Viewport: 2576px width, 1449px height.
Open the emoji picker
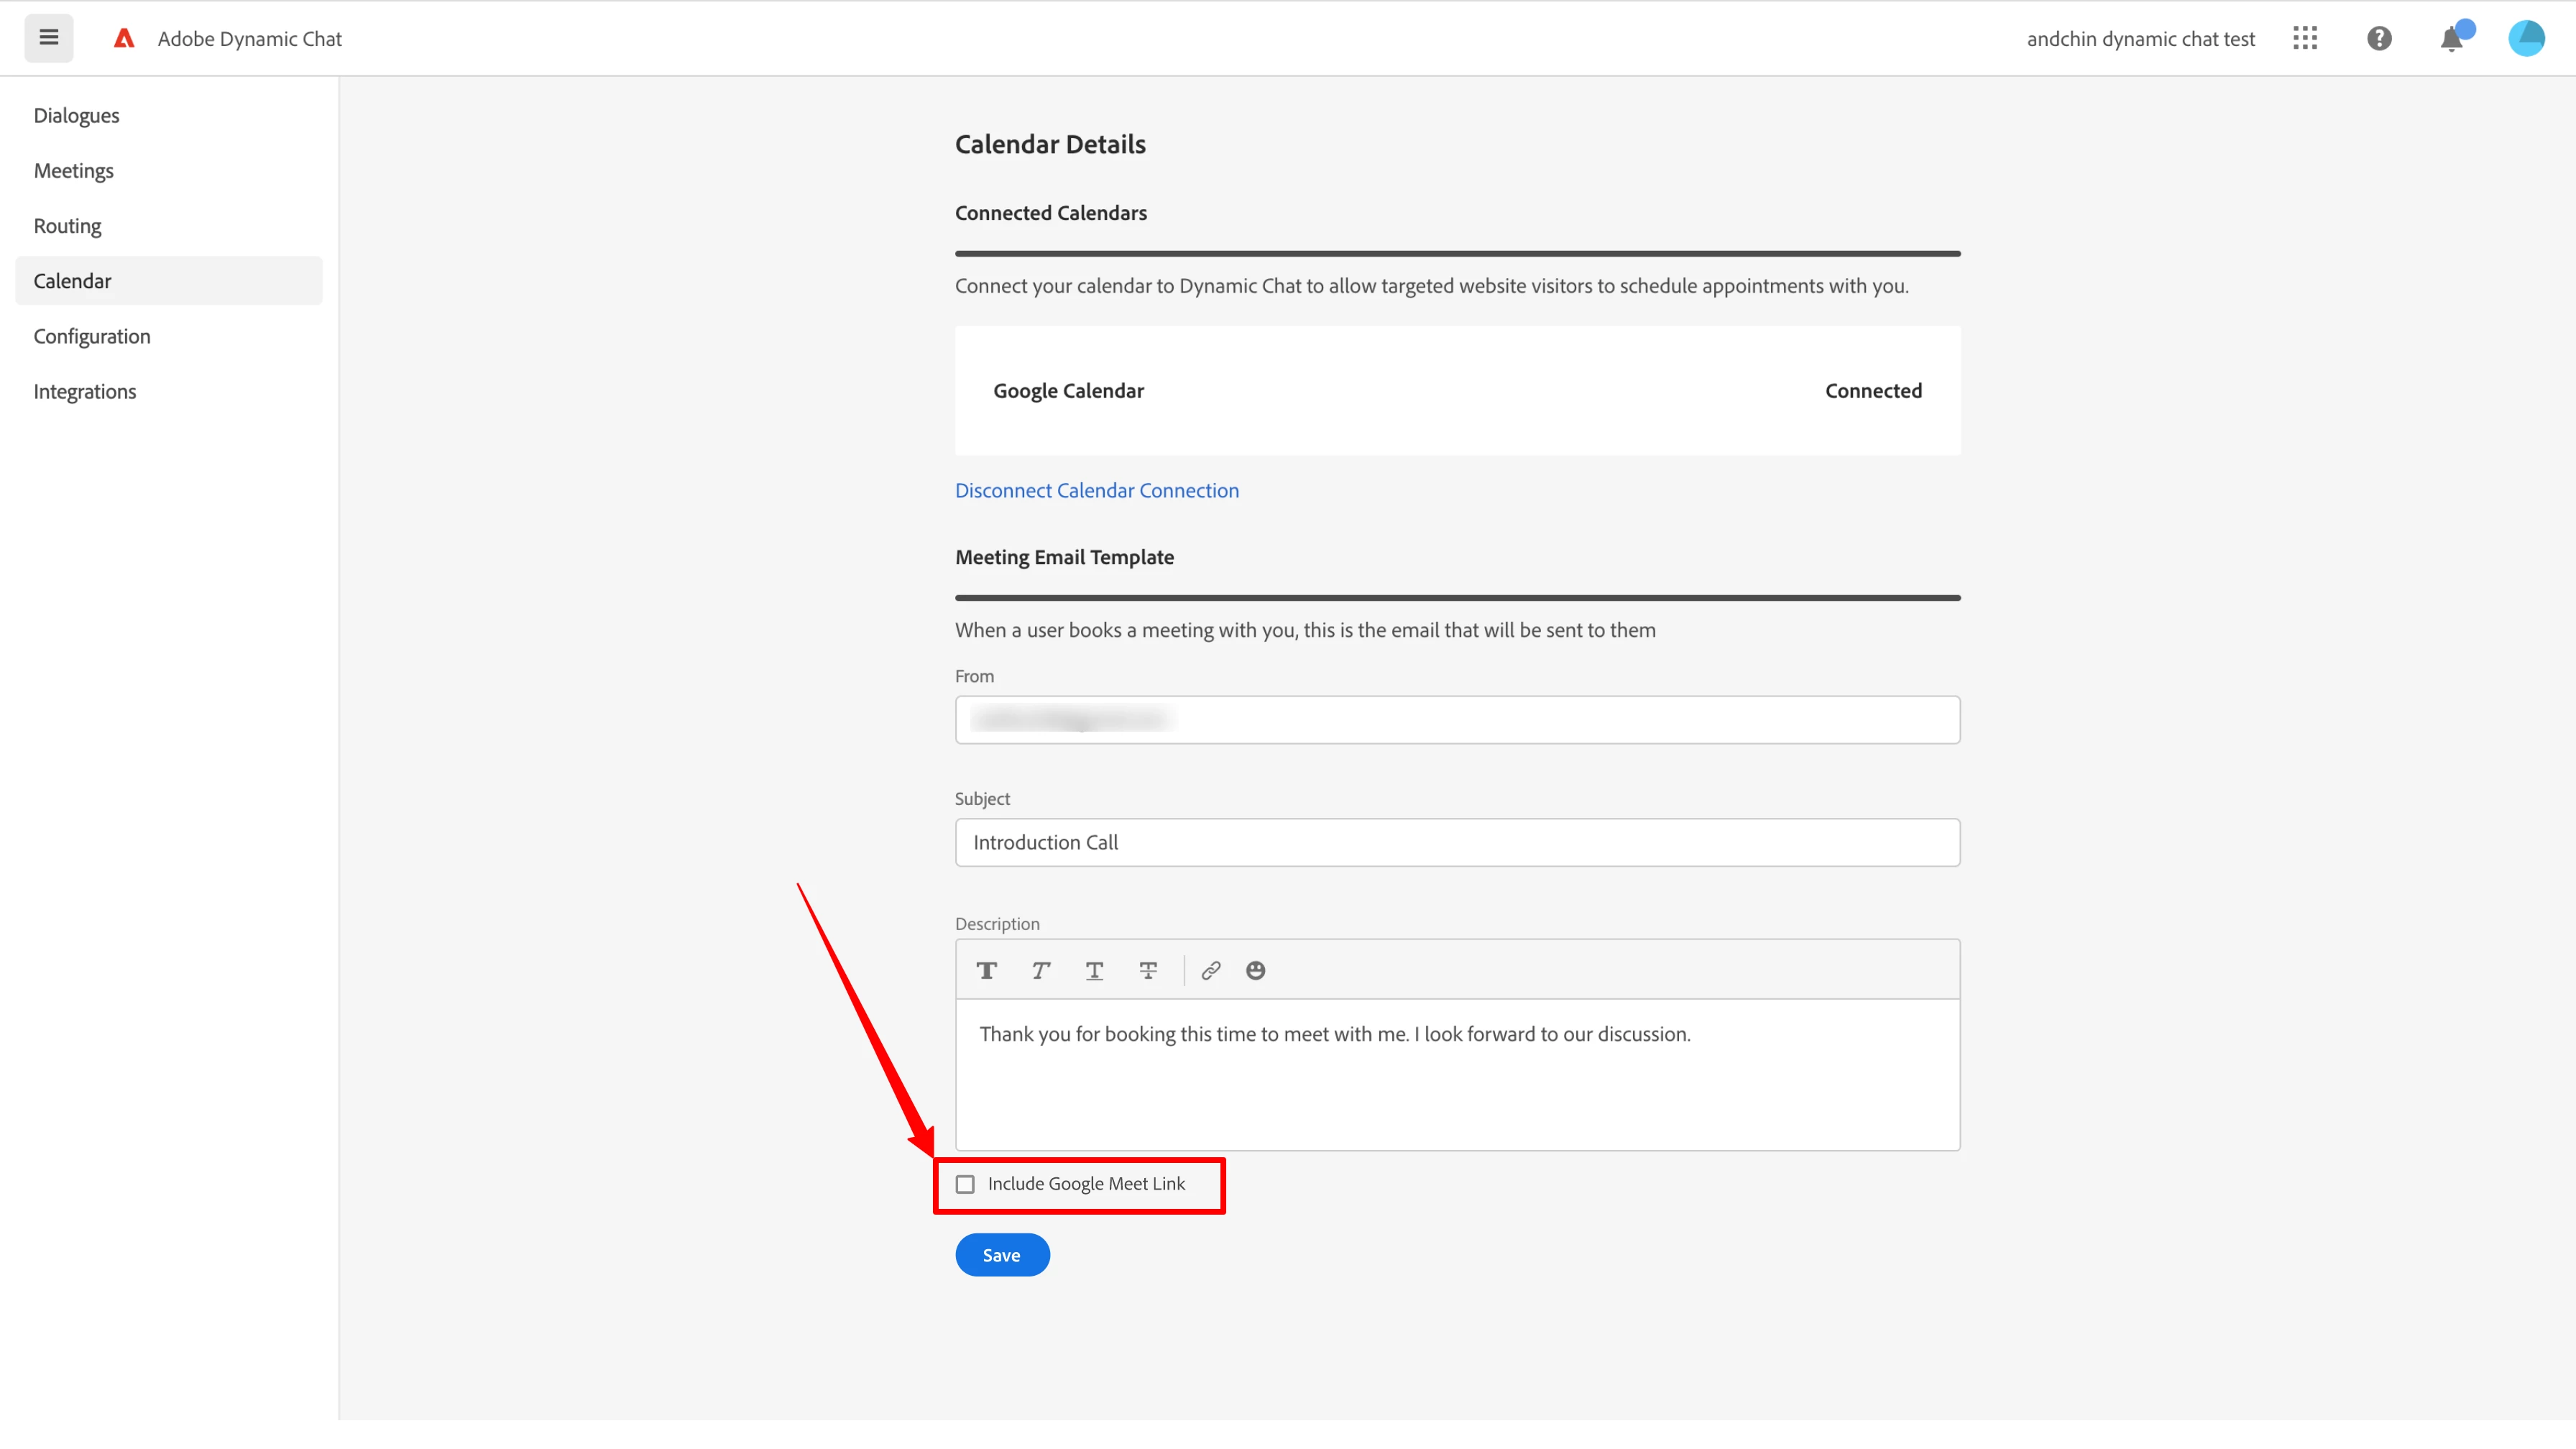(x=1255, y=970)
